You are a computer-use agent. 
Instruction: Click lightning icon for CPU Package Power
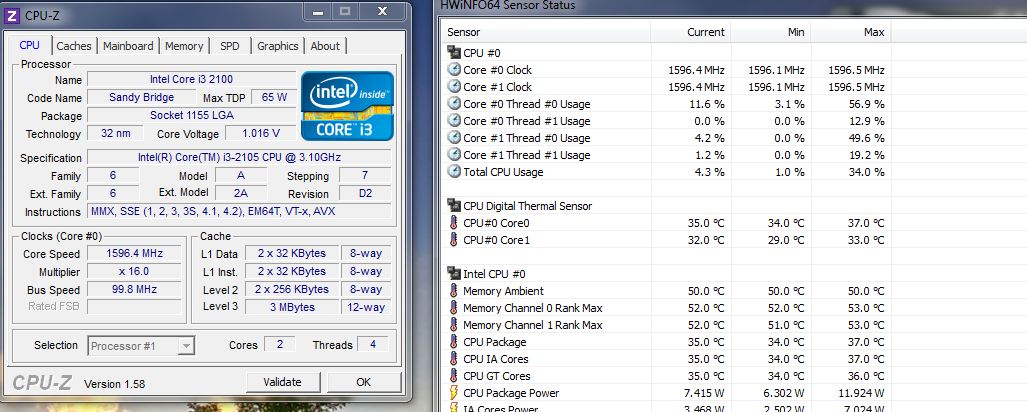click(454, 393)
